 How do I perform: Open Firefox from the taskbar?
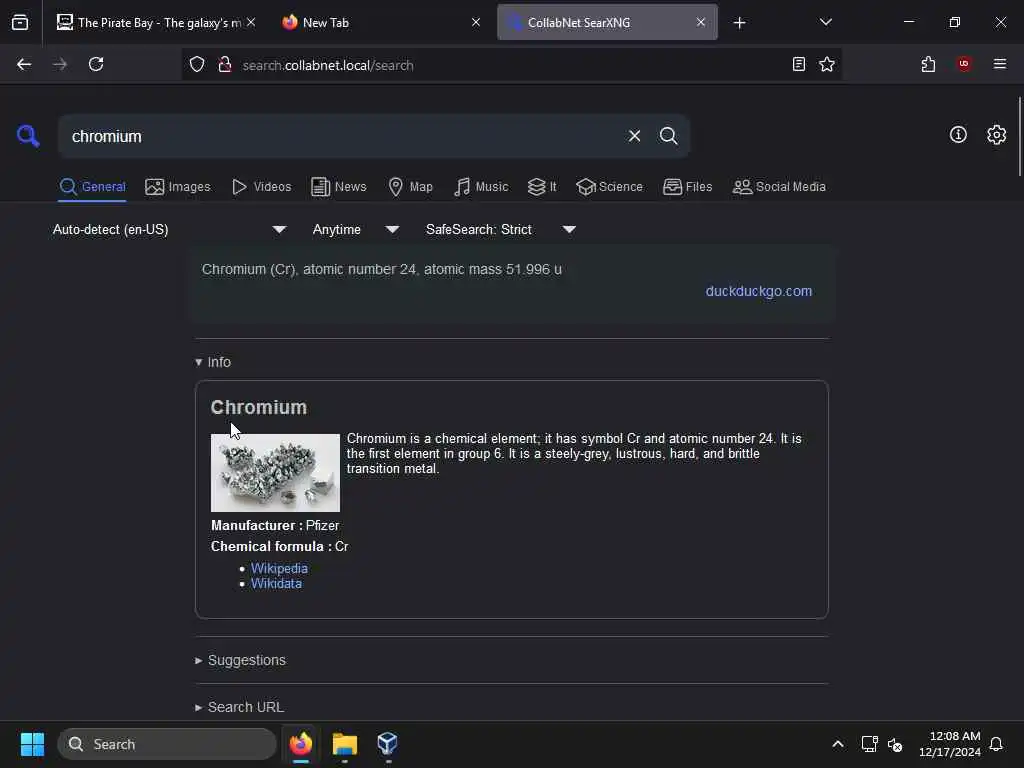pos(300,744)
